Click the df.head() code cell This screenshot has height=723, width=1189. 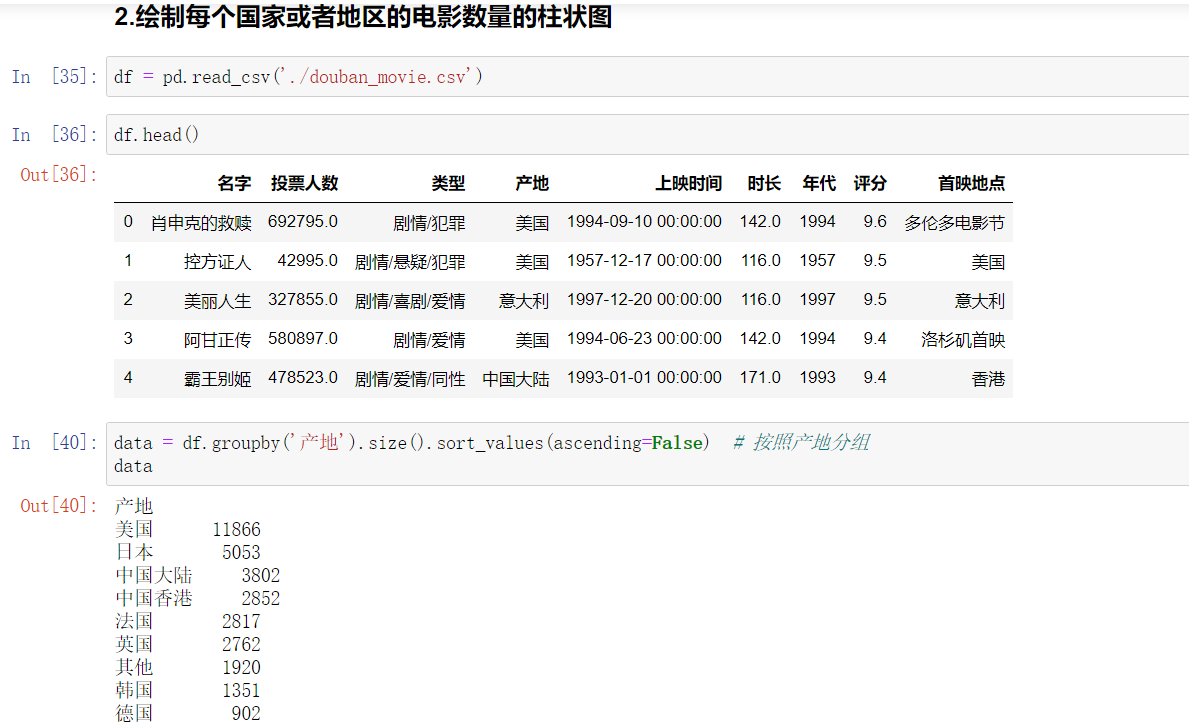coord(648,135)
